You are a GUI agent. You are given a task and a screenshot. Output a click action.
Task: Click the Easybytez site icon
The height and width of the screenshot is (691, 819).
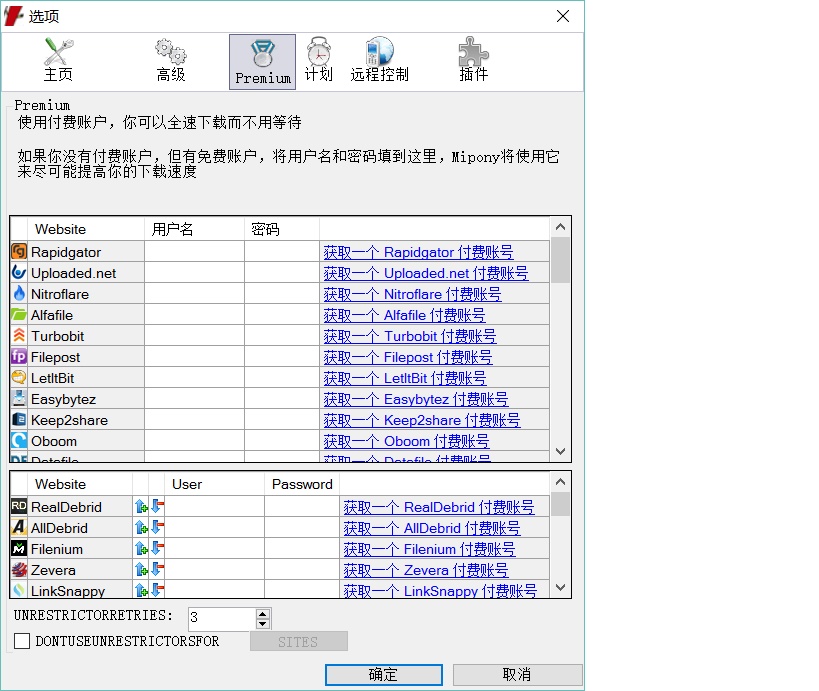click(19, 399)
